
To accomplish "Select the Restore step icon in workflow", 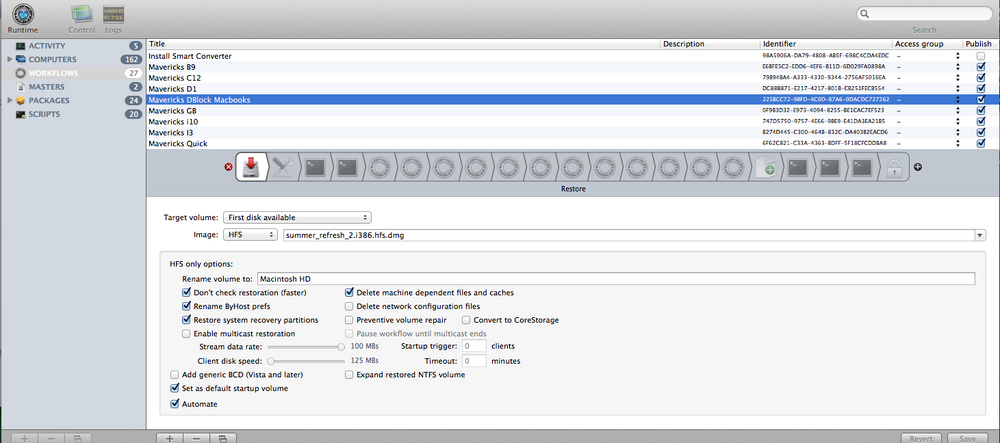I will point(251,167).
